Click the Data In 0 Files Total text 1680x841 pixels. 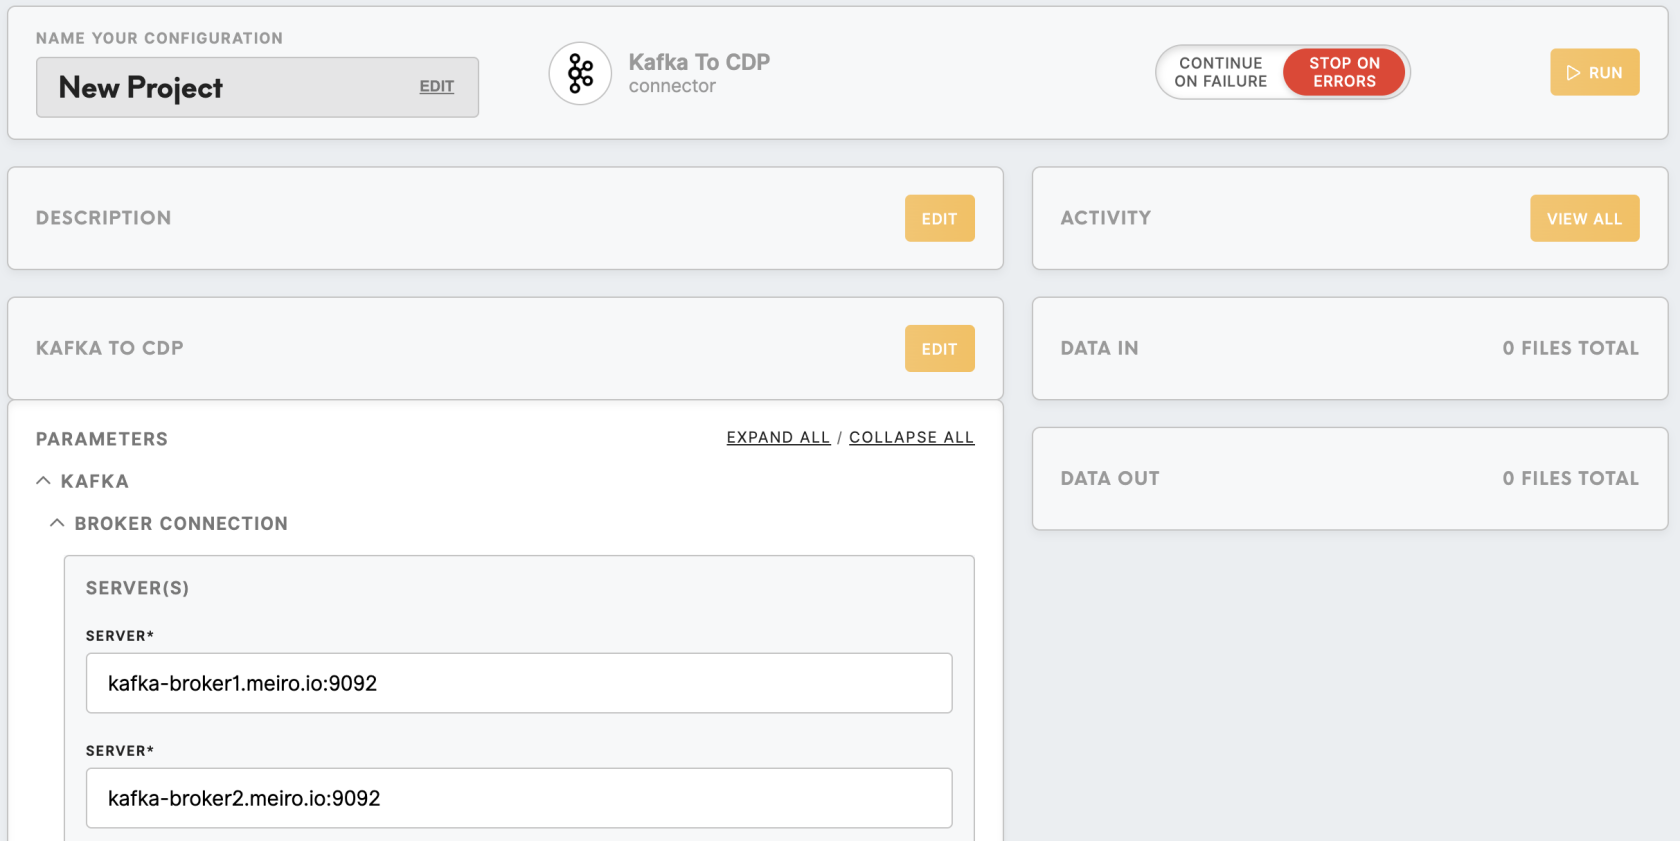1570,348
